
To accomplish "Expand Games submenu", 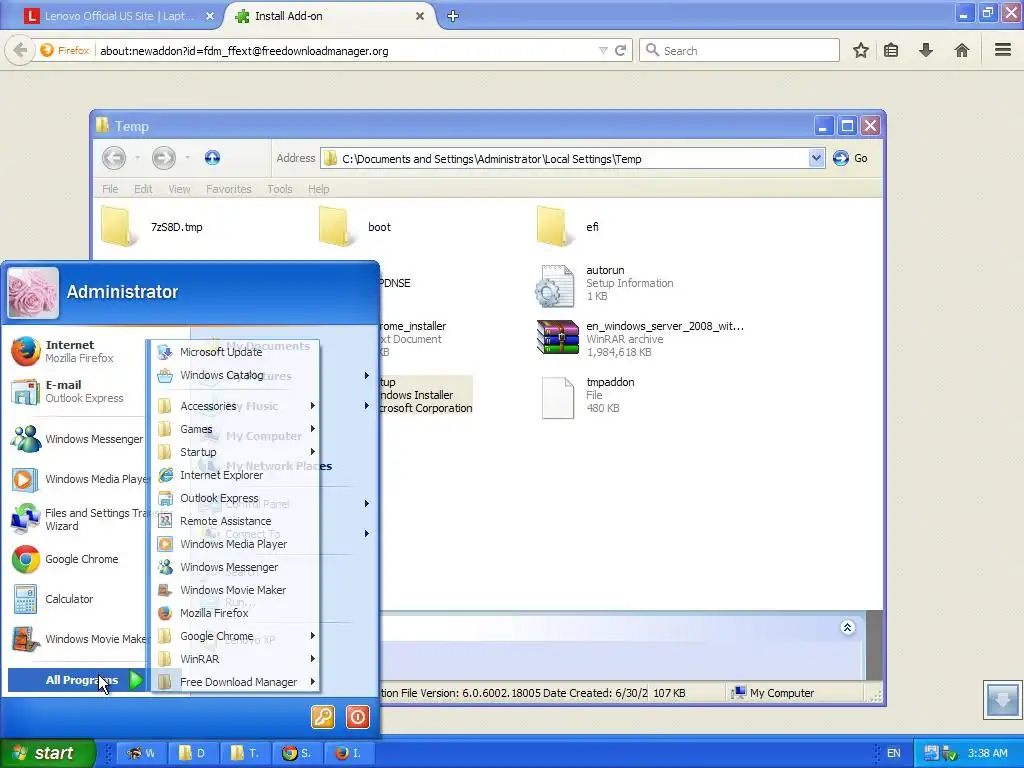I will pyautogui.click(x=236, y=428).
